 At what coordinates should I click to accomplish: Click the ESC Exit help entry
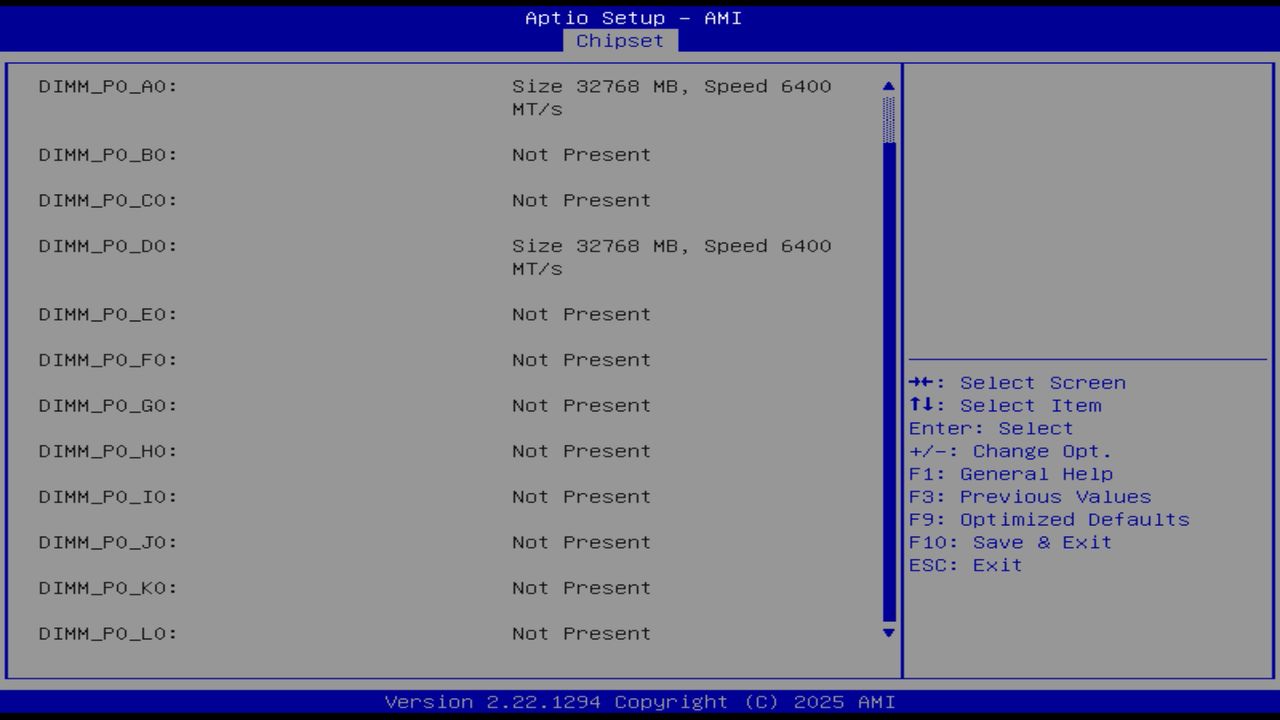[964, 564]
